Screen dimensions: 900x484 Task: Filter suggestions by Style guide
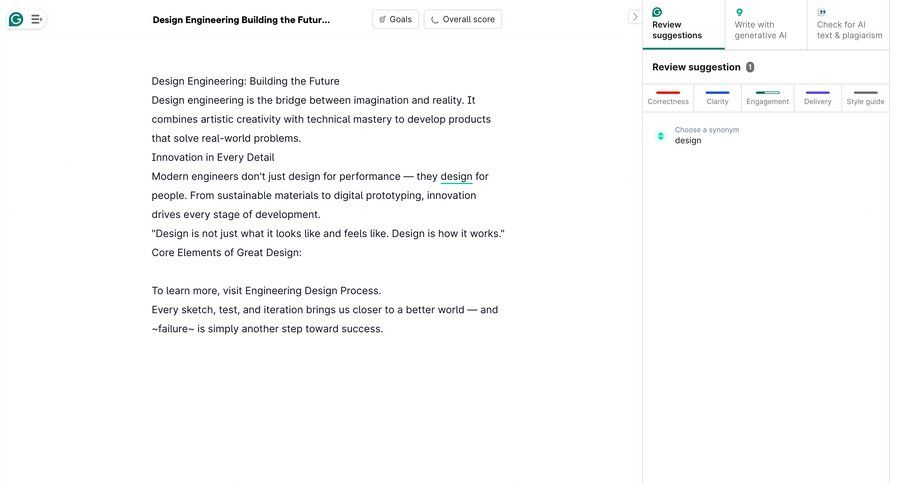[865, 97]
